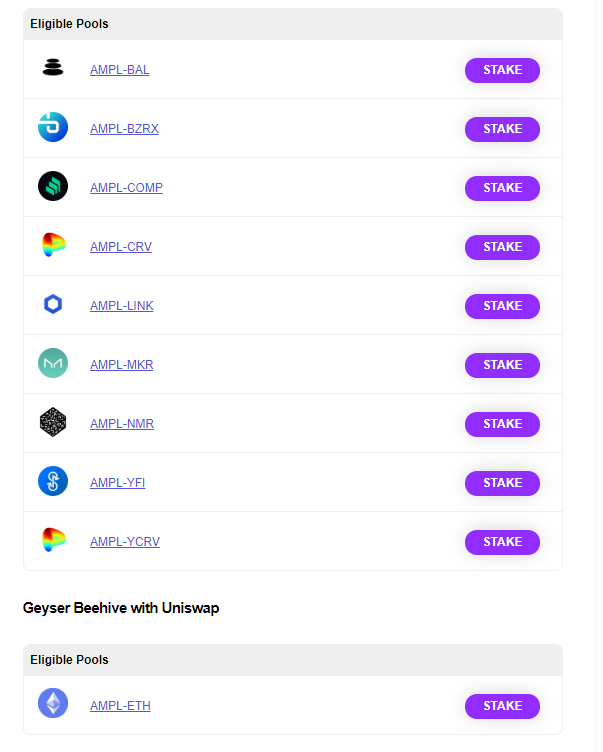603x752 pixels.
Task: Stake in the AMPL-YFI pool
Action: [x=502, y=483]
